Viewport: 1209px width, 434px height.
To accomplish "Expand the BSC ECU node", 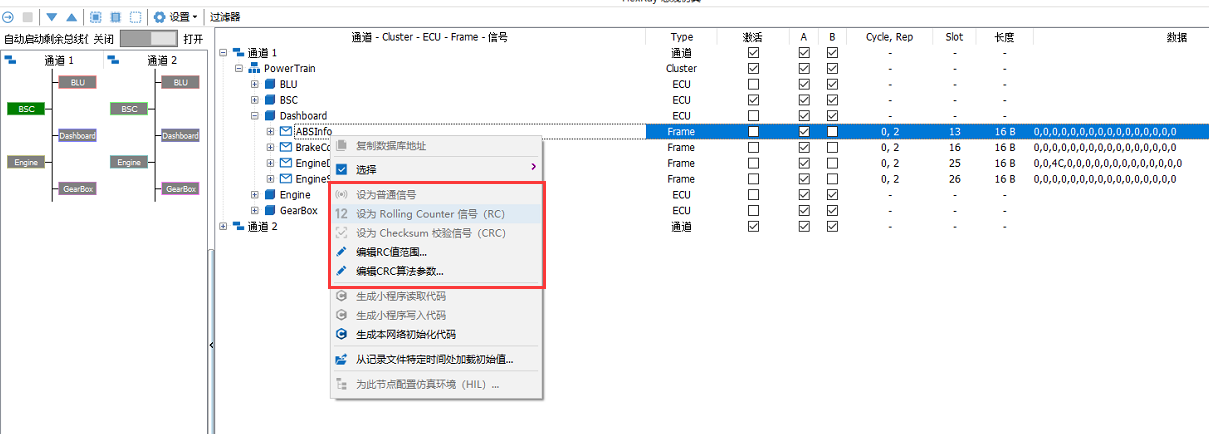I will [x=255, y=100].
